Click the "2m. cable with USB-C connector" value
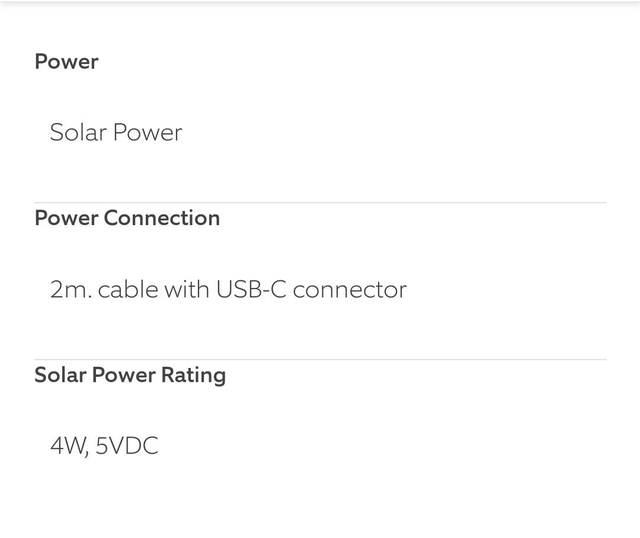Screen dimensions: 640x538 click(x=228, y=290)
